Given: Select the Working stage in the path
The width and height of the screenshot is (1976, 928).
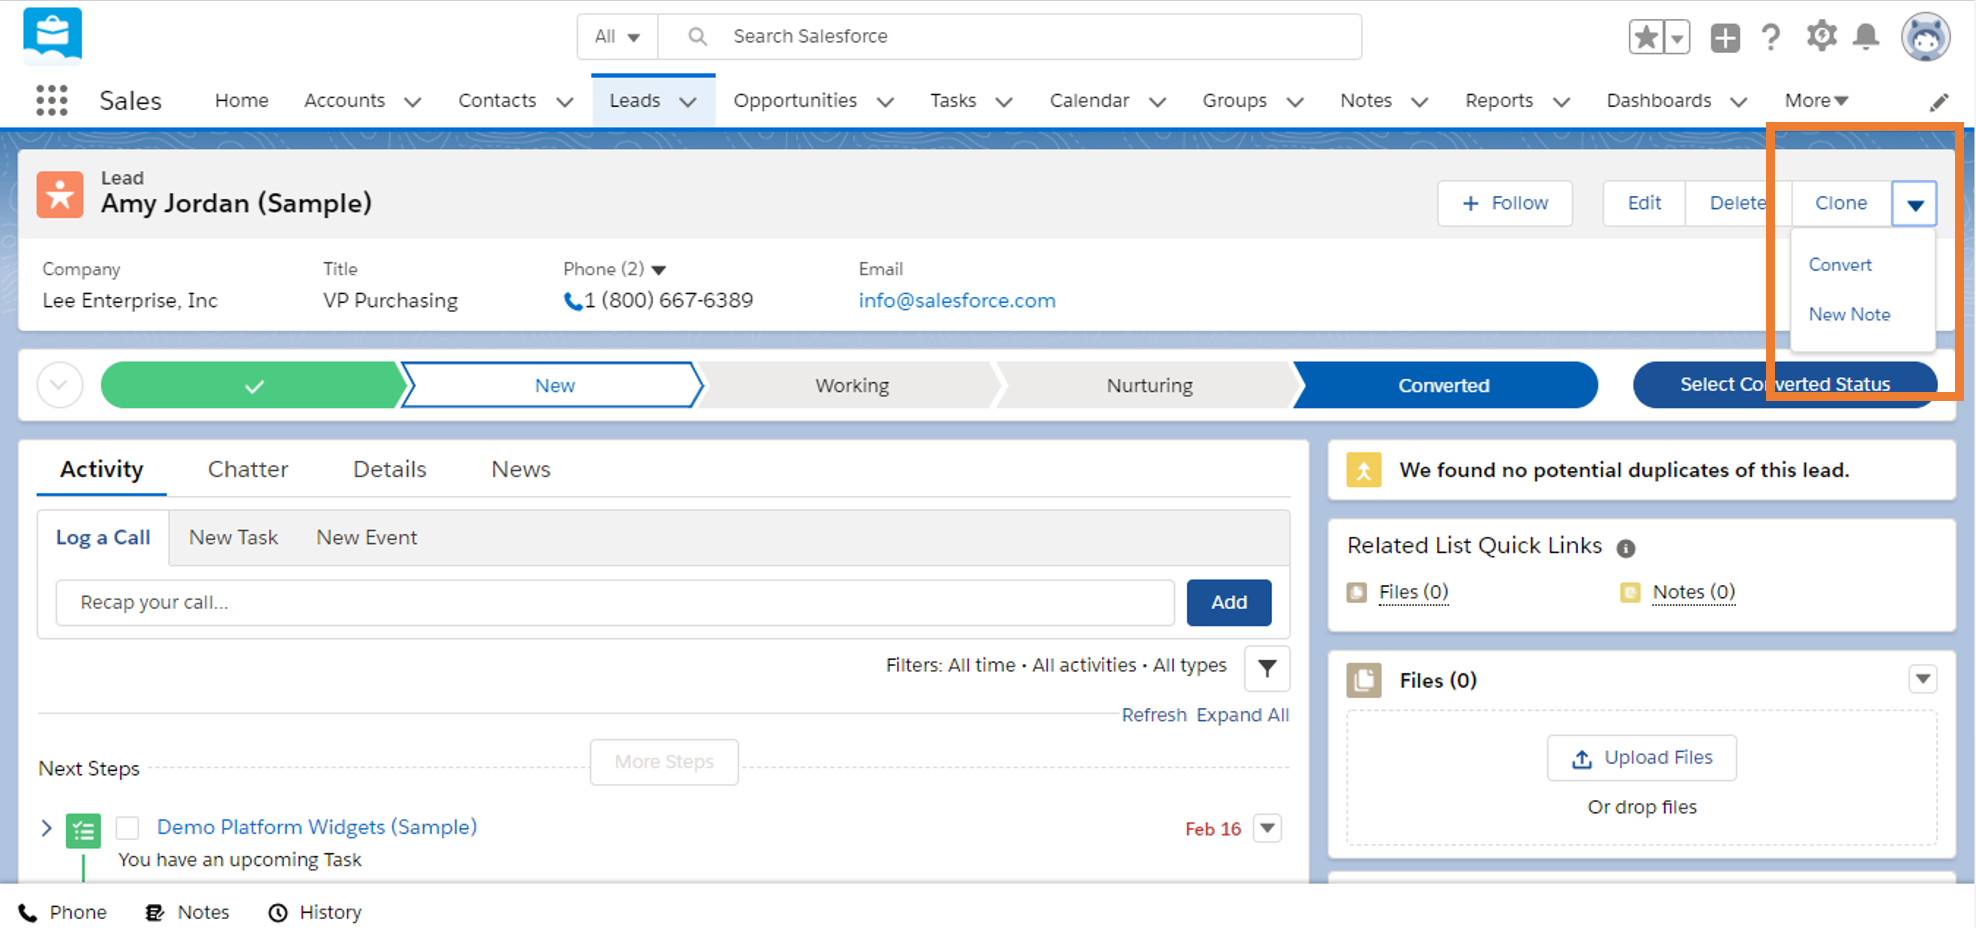Looking at the screenshot, I should click(x=851, y=386).
